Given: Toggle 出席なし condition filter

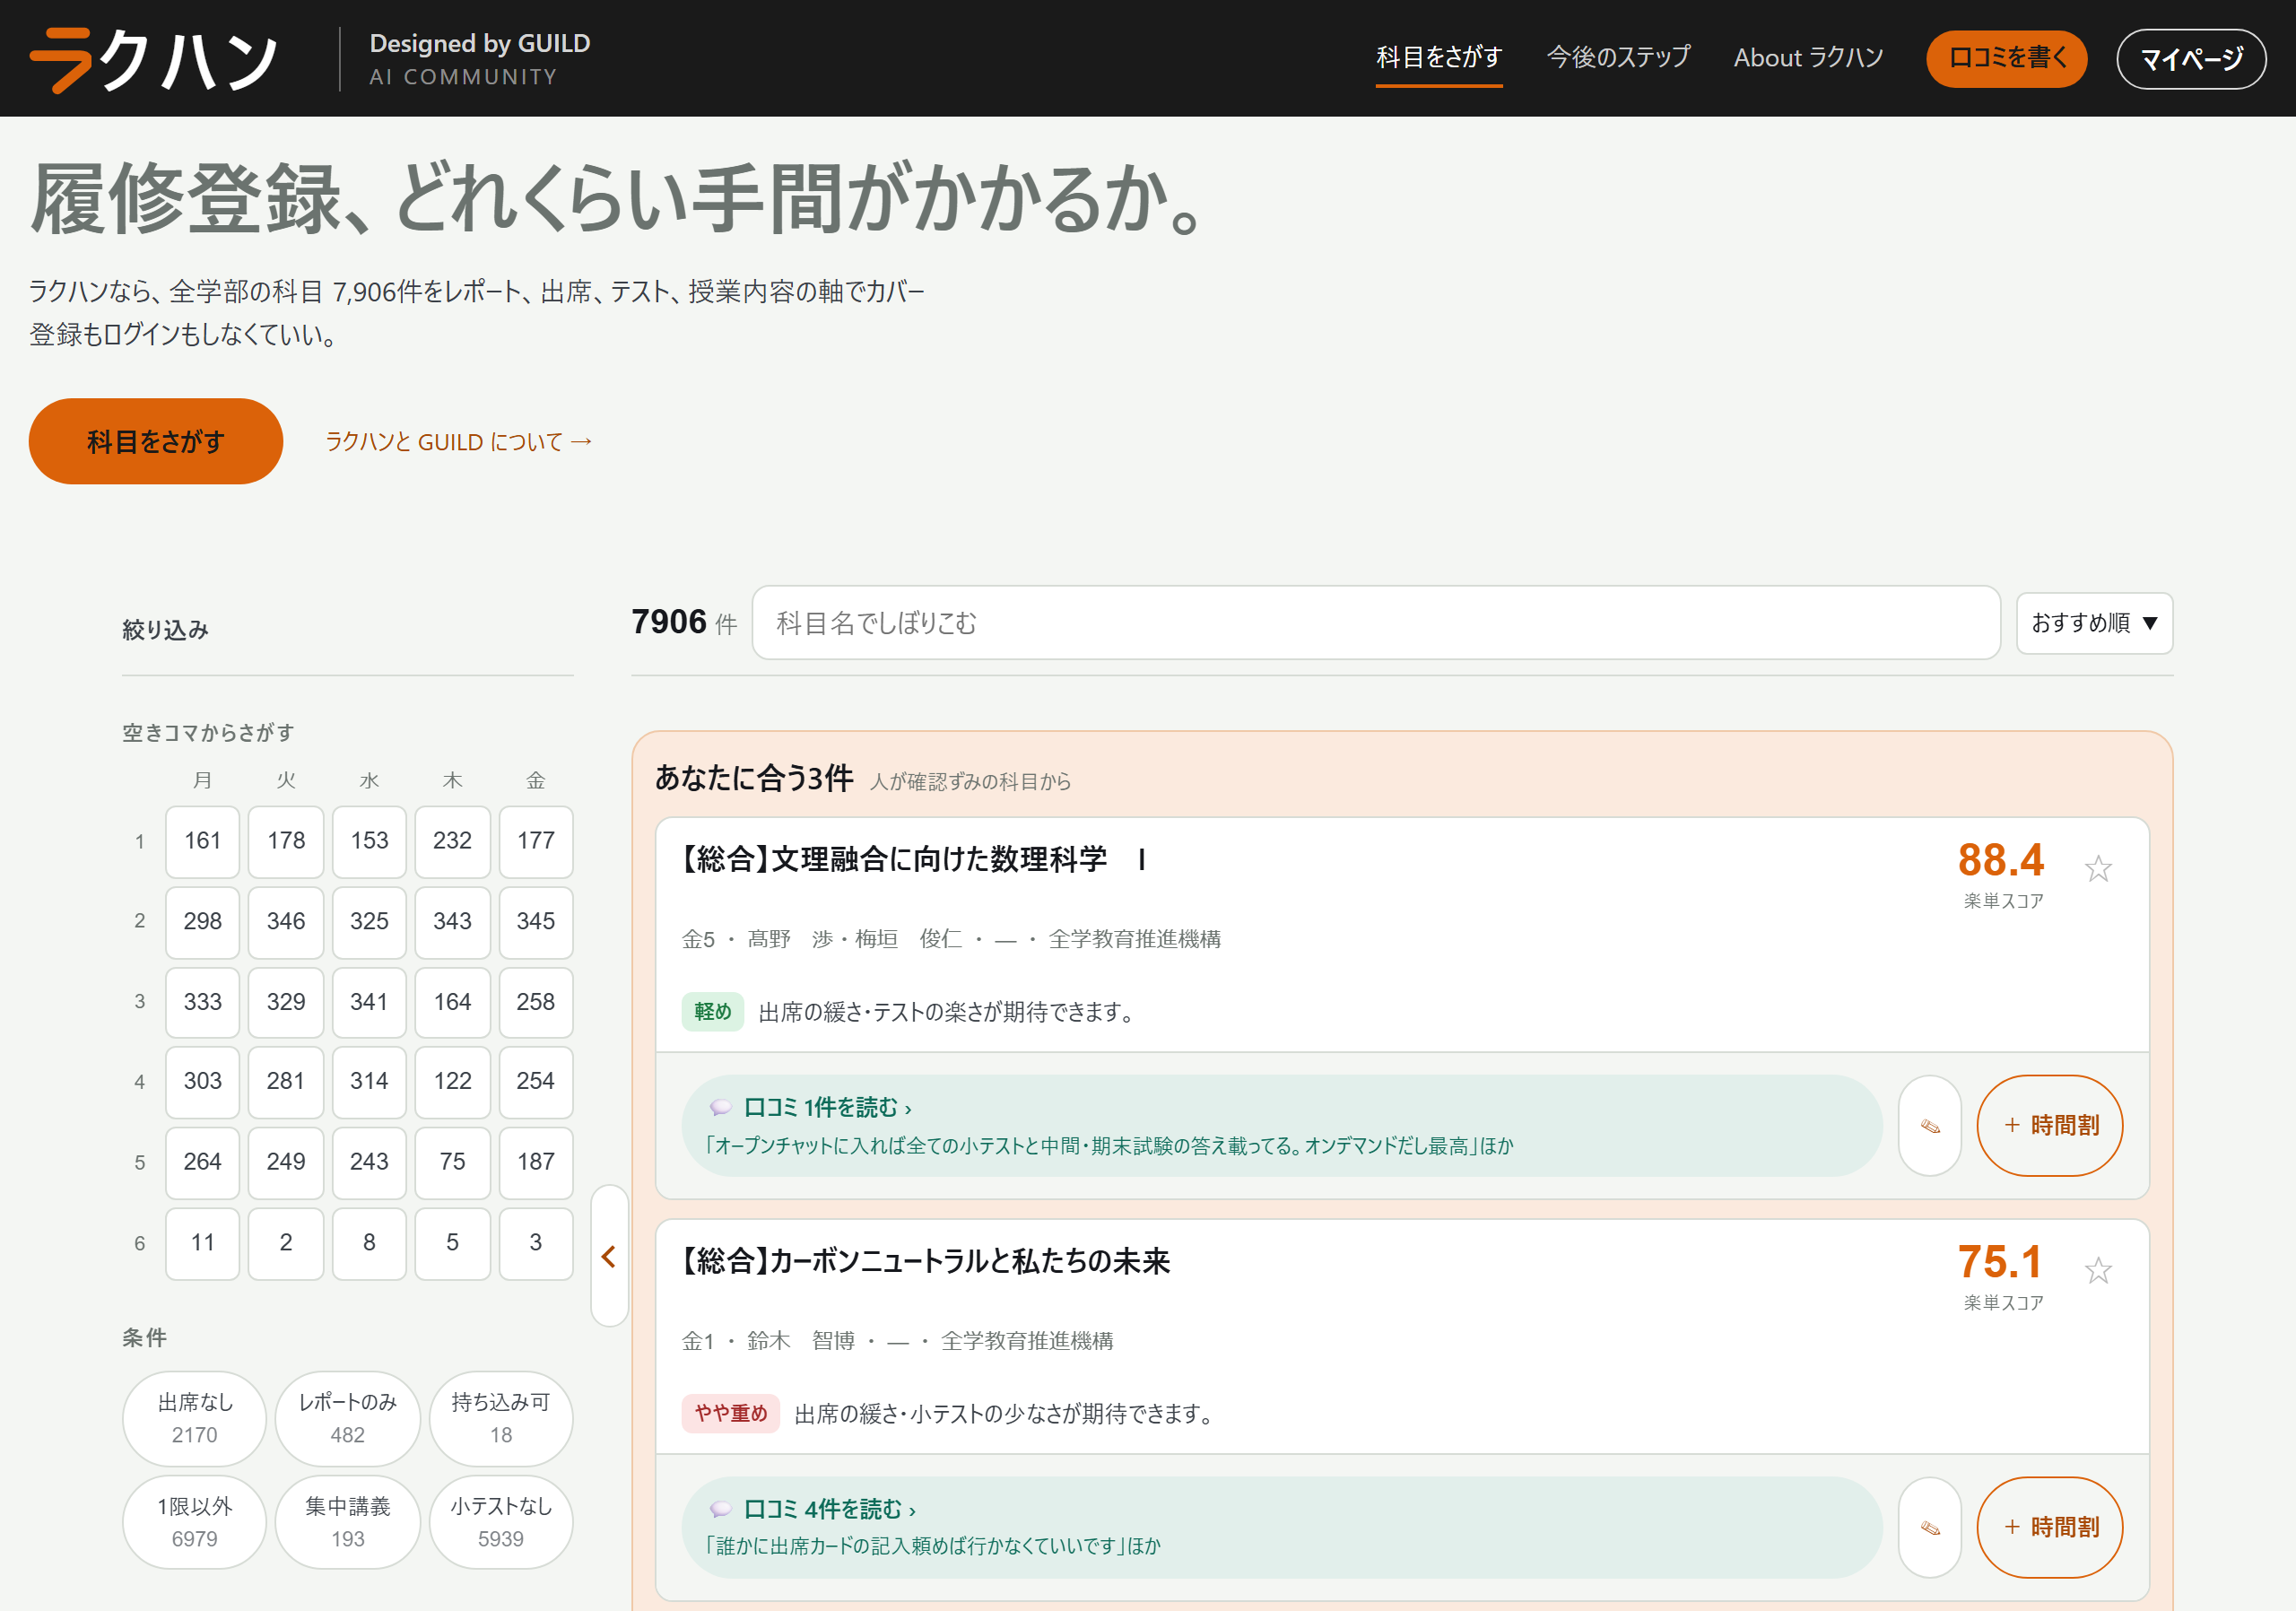Looking at the screenshot, I should (x=195, y=1418).
